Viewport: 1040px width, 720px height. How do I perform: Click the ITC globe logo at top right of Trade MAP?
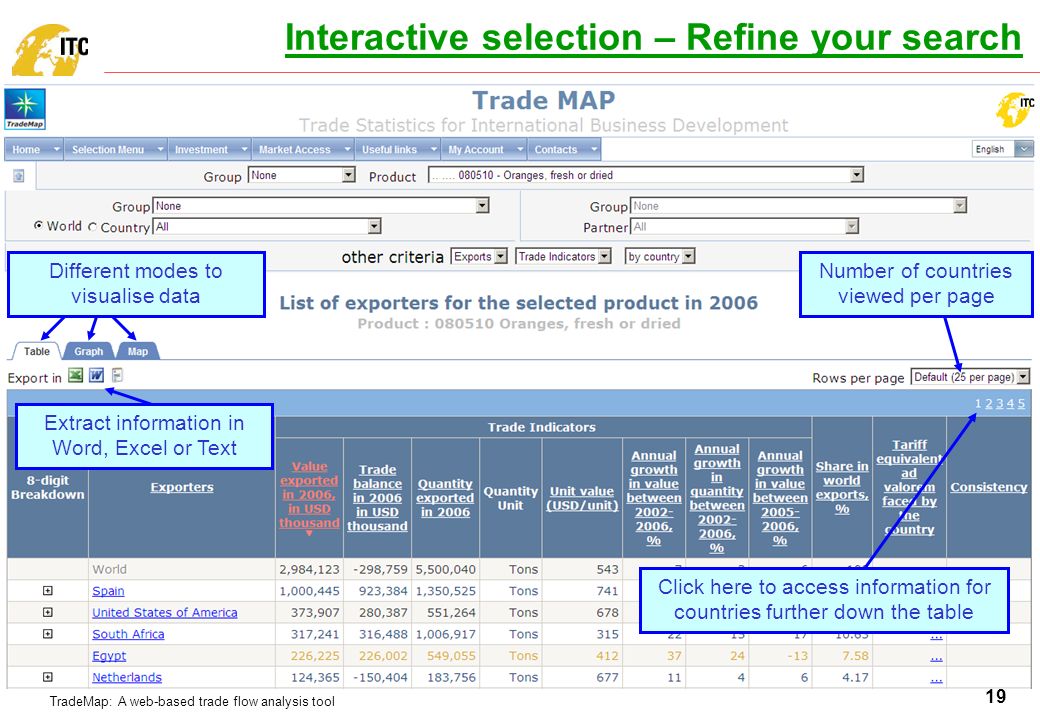pyautogui.click(x=1015, y=109)
